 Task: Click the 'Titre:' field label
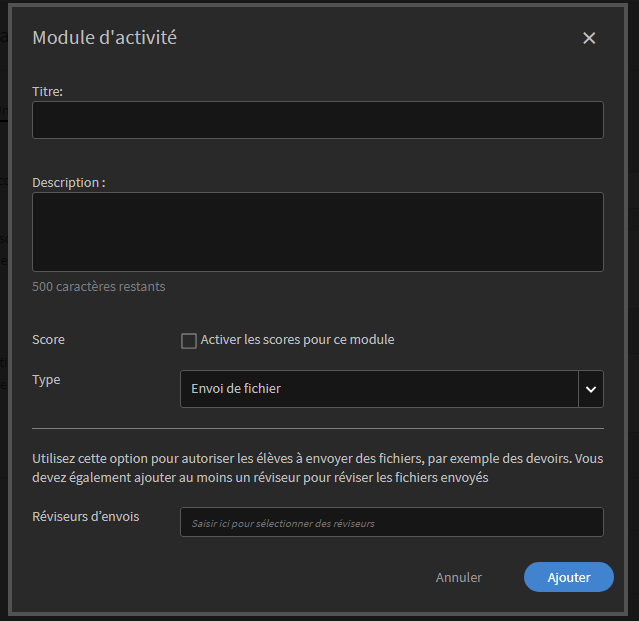[x=48, y=91]
